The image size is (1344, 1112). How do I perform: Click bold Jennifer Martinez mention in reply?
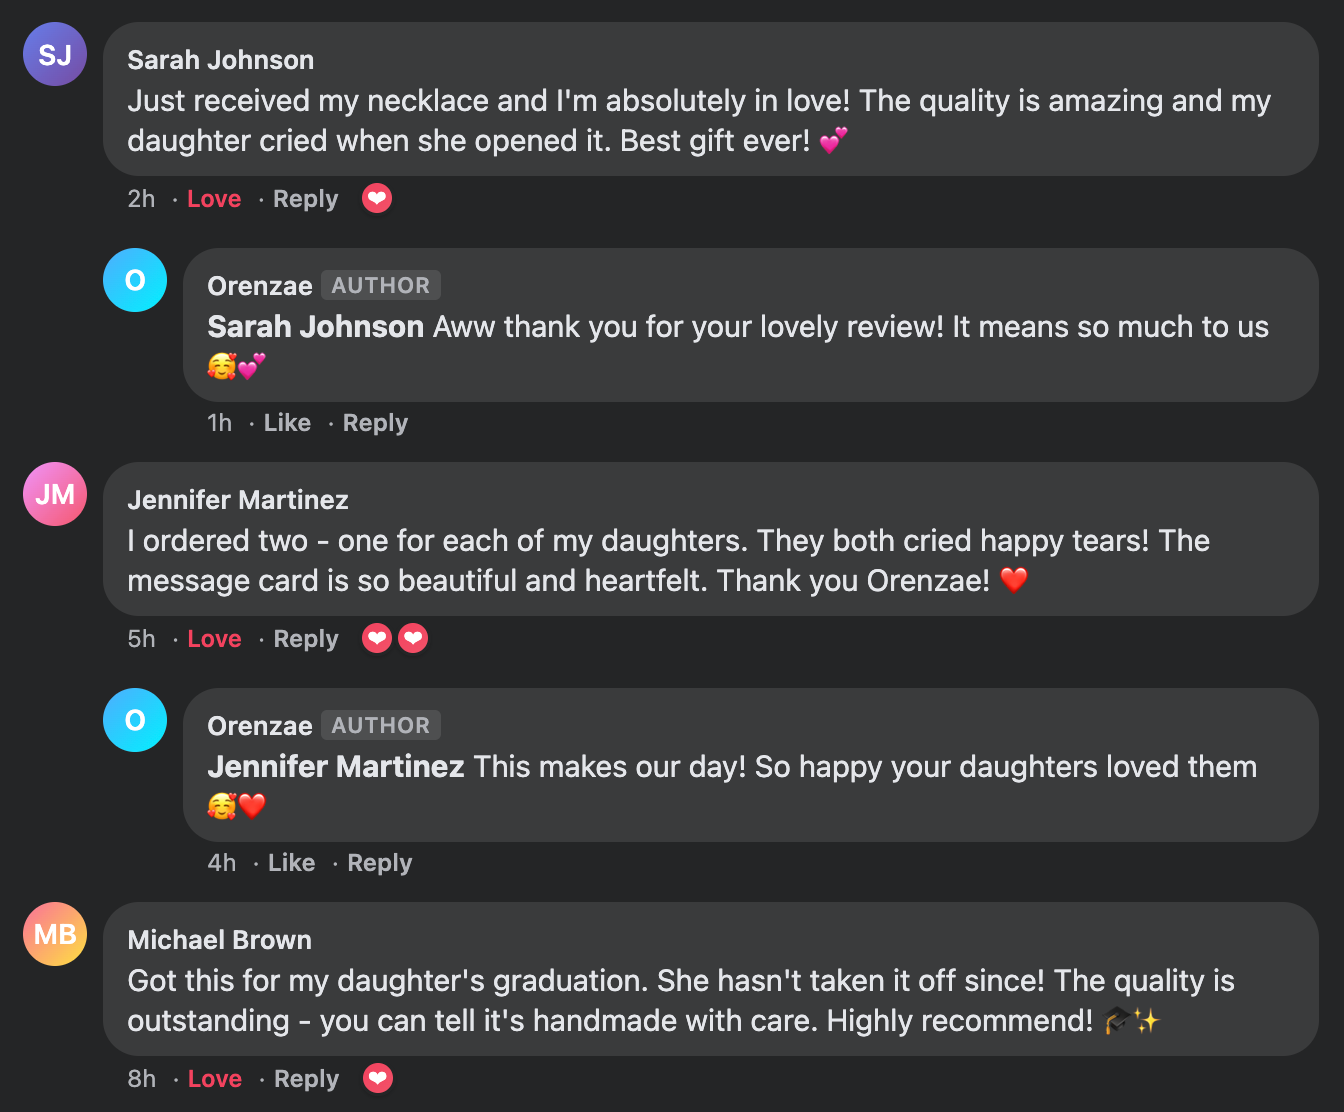[x=336, y=767]
